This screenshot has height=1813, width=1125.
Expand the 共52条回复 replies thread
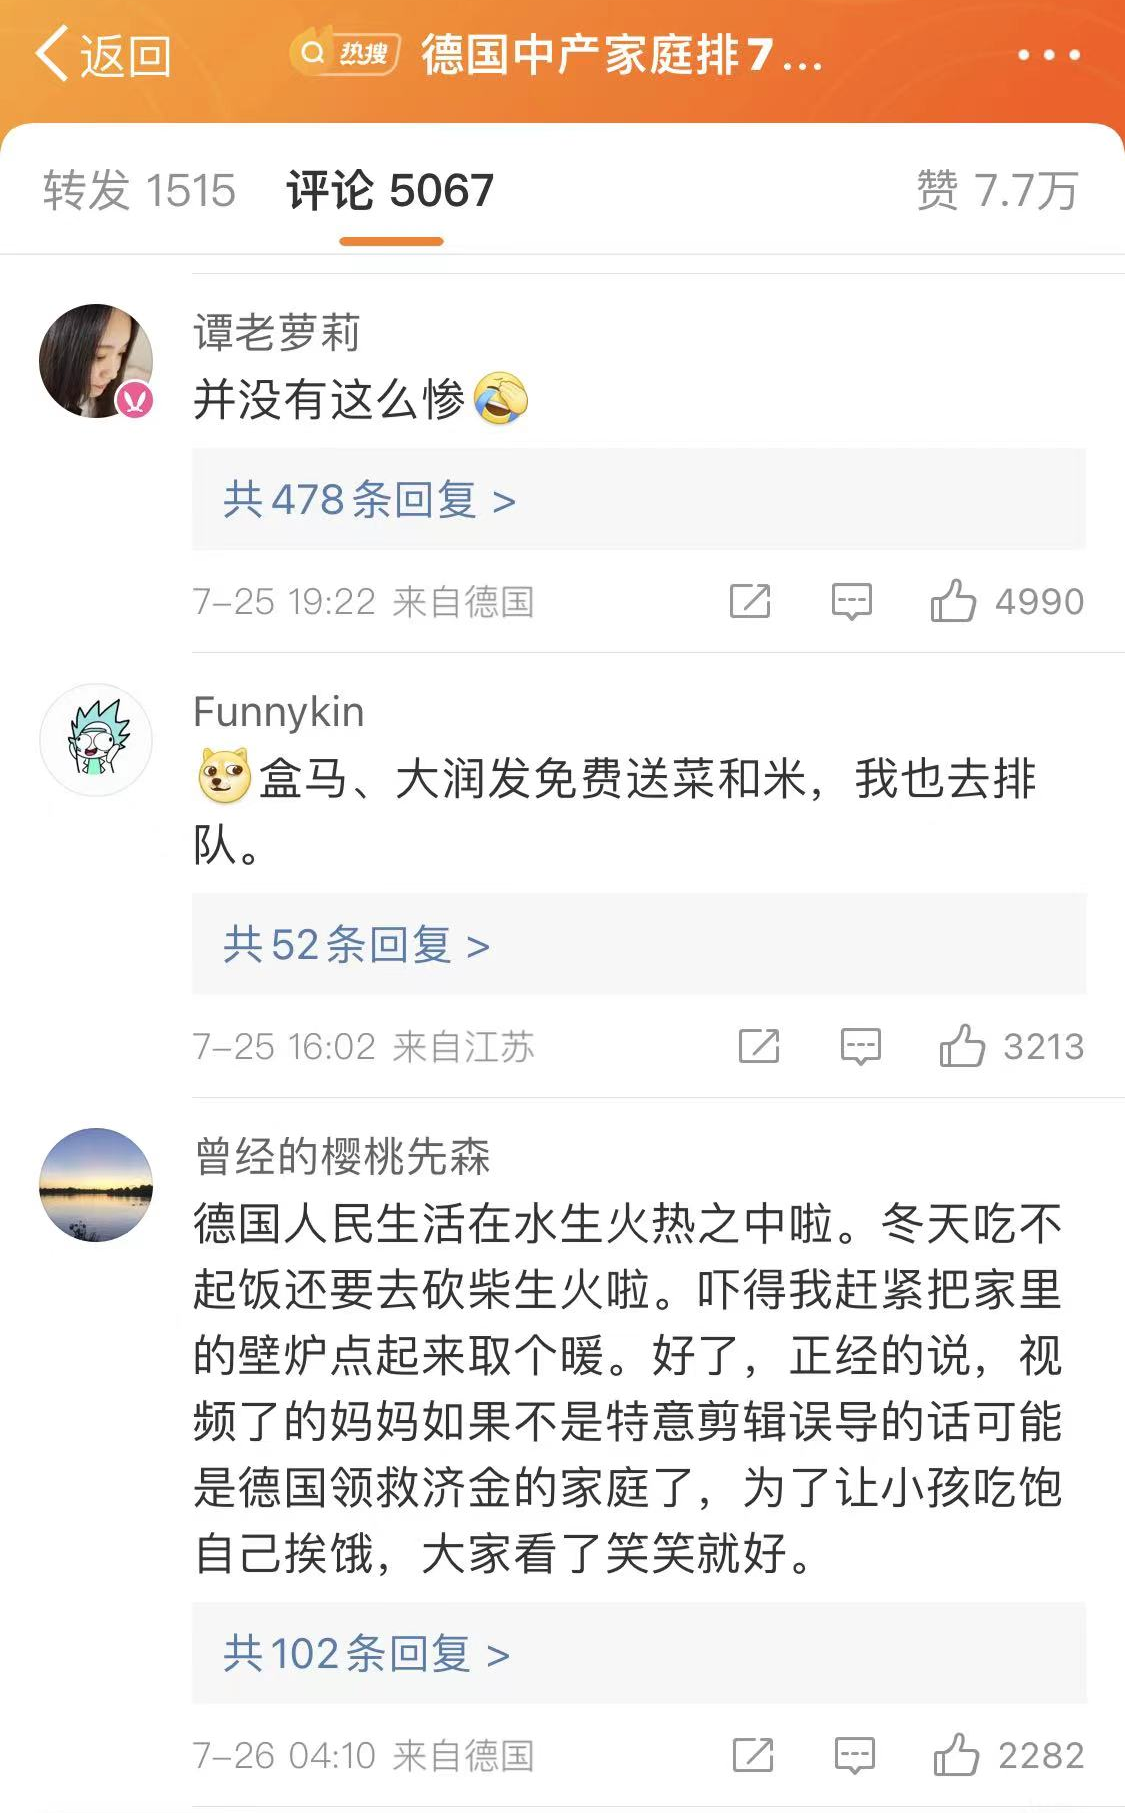(x=356, y=945)
